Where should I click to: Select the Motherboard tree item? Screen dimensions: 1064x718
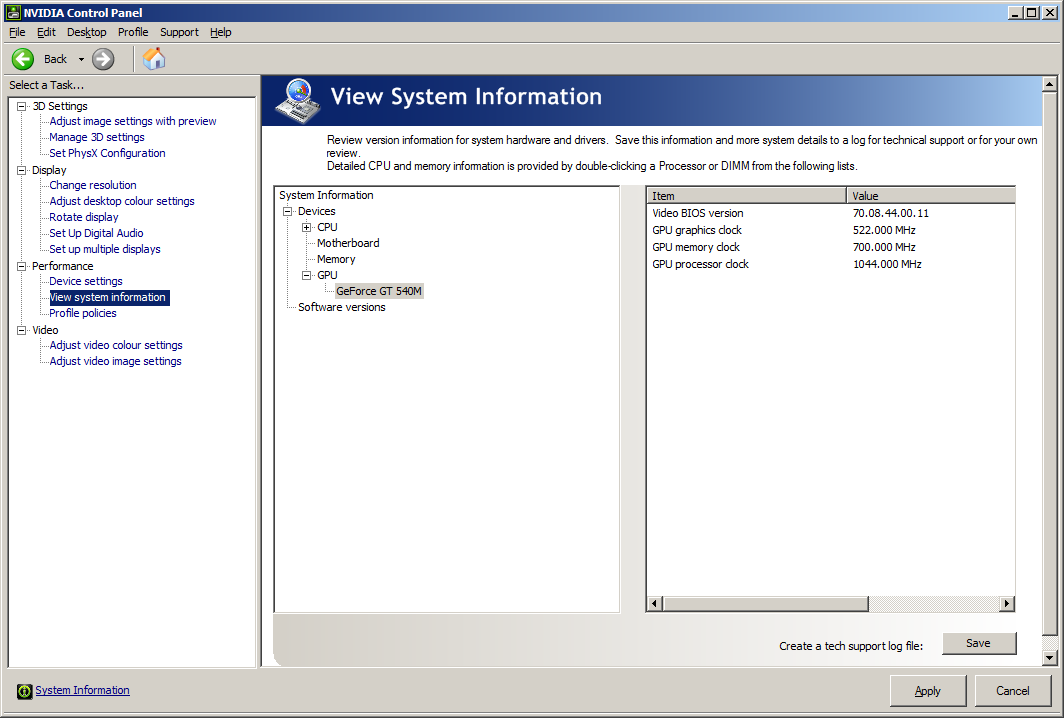[348, 243]
